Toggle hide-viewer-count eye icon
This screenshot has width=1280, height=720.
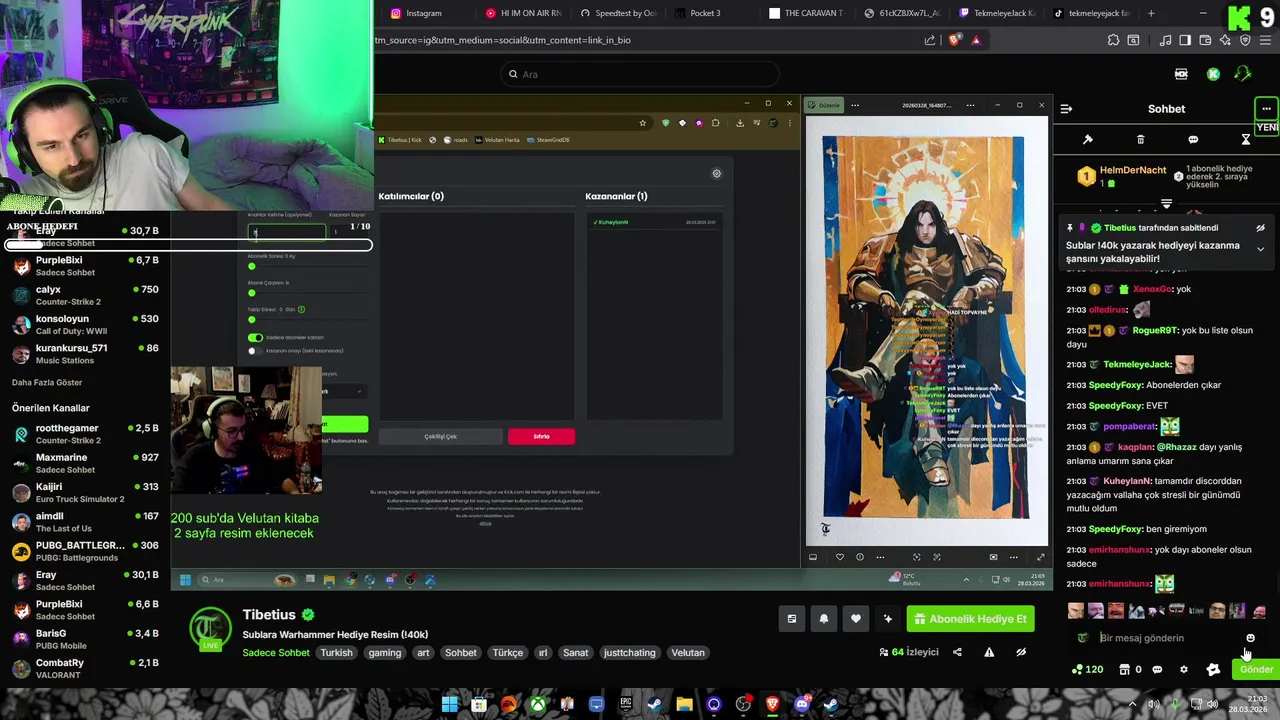point(1021,653)
